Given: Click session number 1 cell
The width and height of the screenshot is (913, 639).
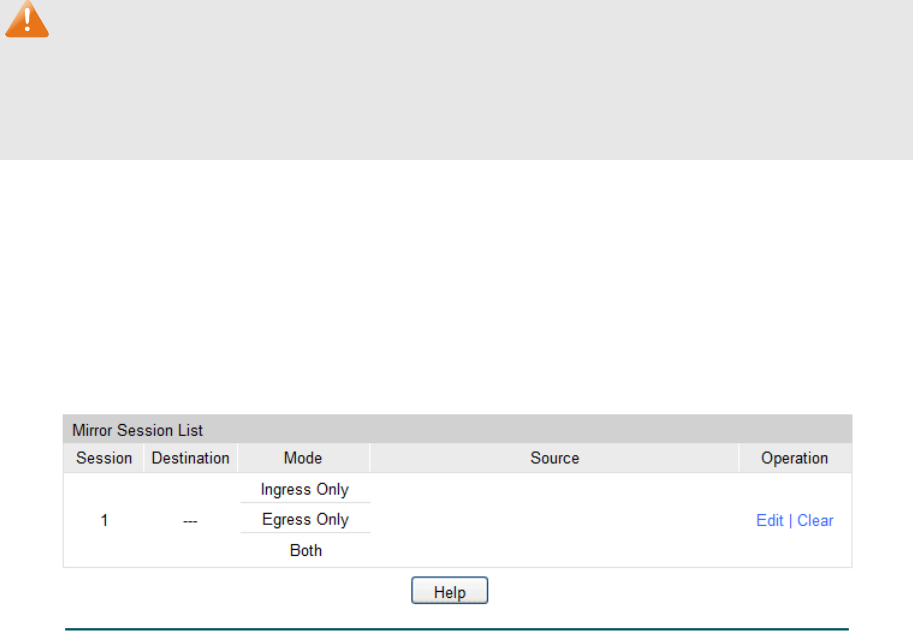Looking at the screenshot, I should tap(104, 520).
